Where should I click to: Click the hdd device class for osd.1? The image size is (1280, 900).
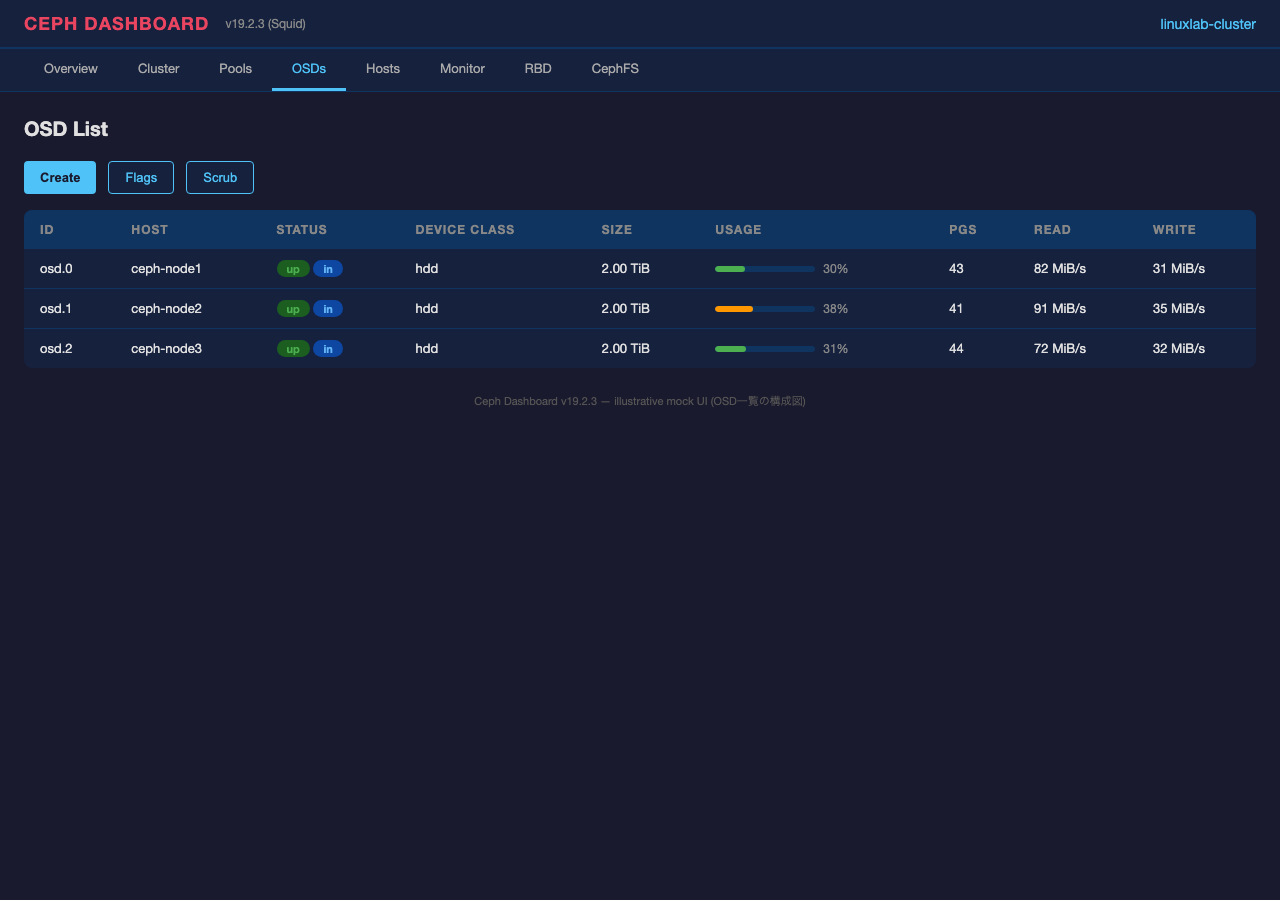(x=427, y=309)
